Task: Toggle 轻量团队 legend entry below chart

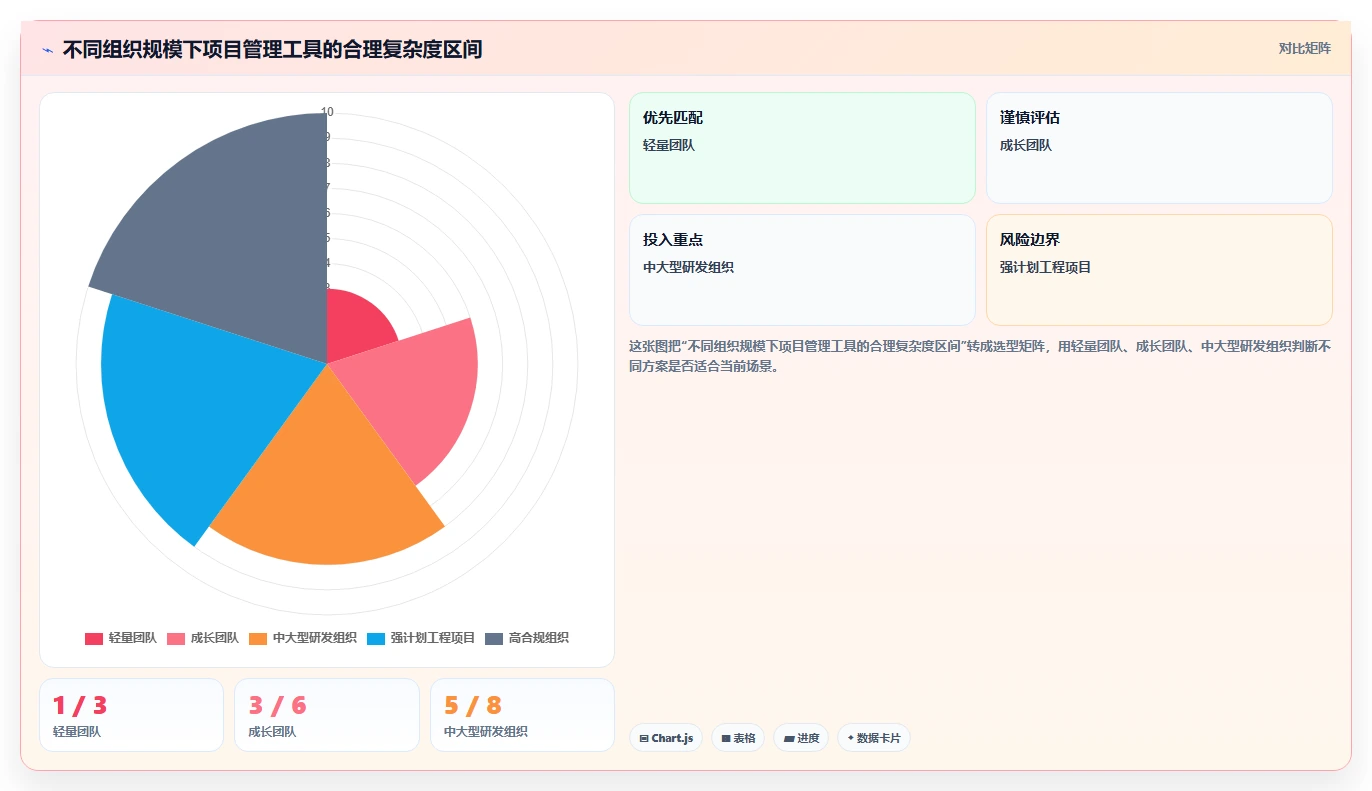Action: coord(120,638)
